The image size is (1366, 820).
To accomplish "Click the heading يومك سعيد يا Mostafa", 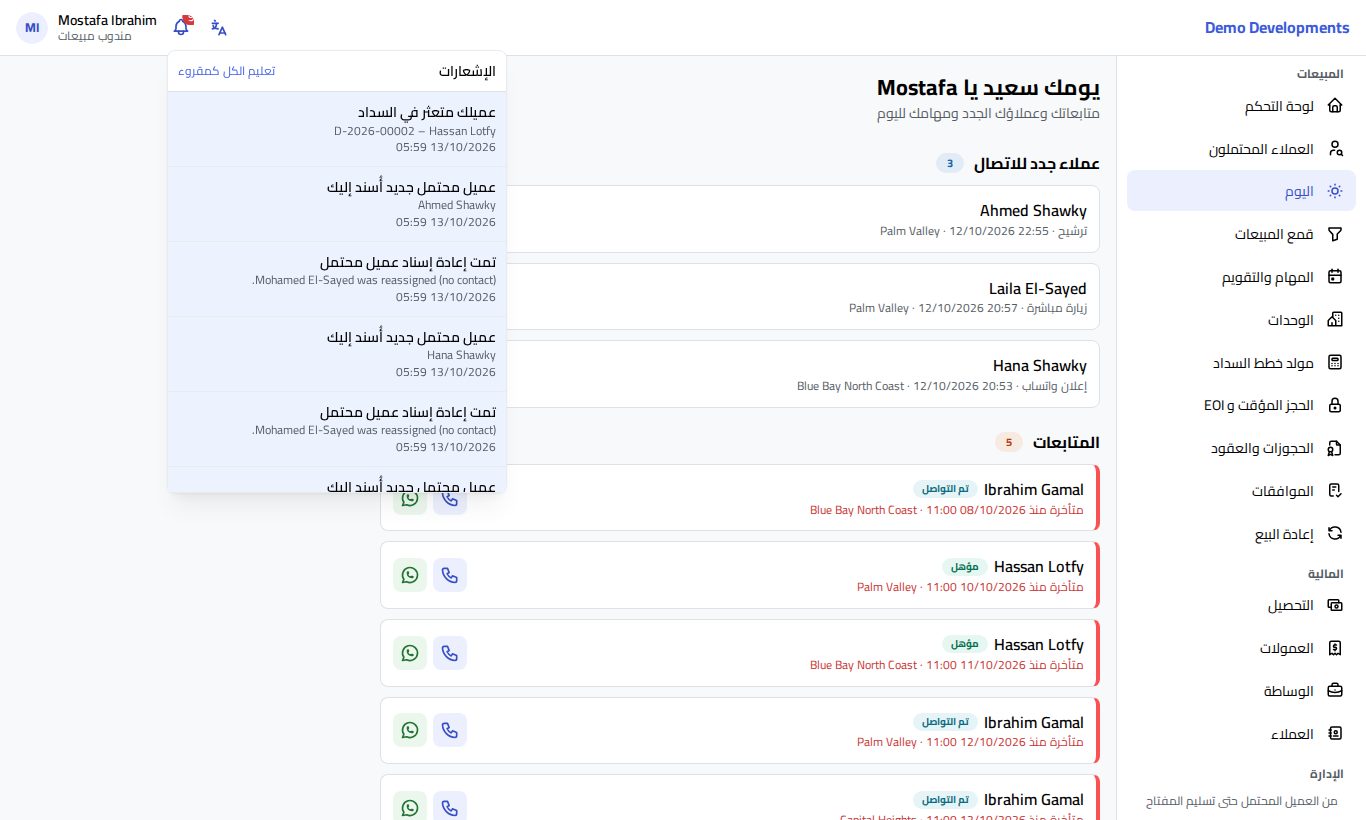I will point(988,87).
